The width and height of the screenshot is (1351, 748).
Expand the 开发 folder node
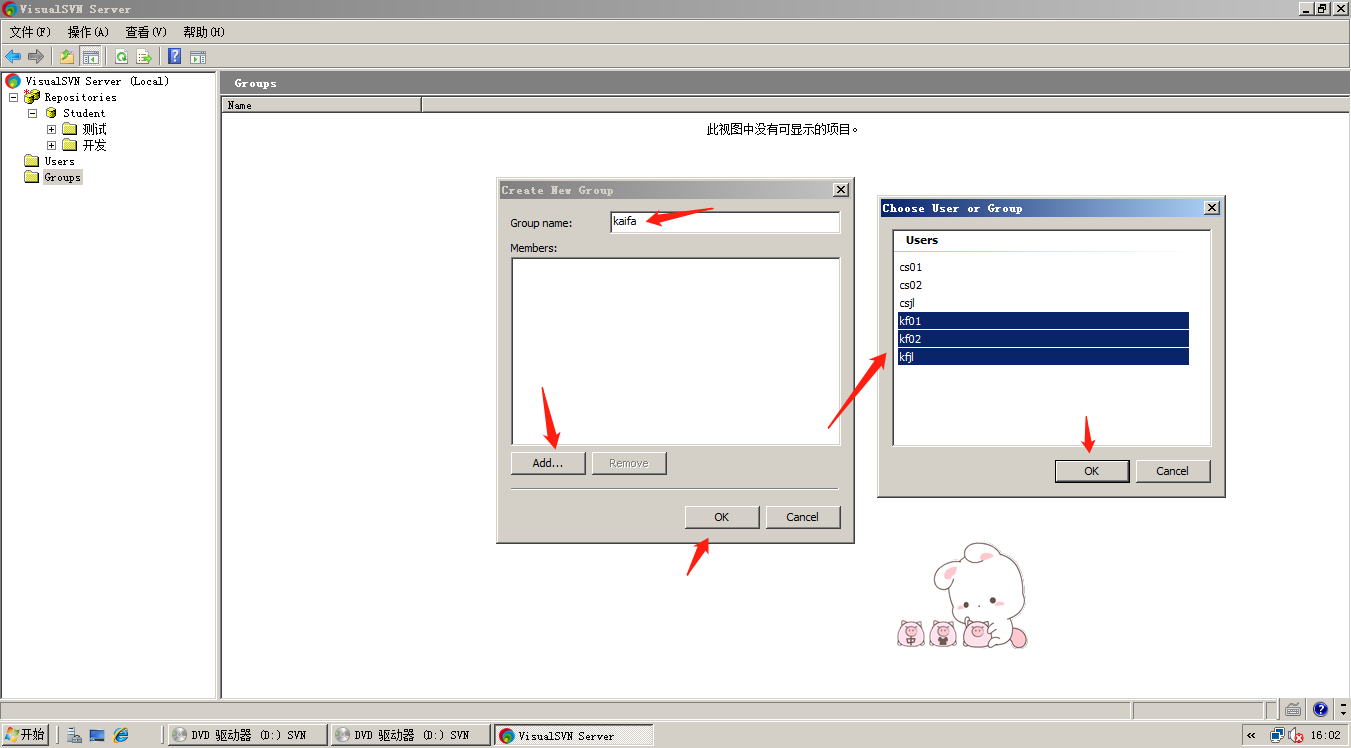tap(51, 145)
